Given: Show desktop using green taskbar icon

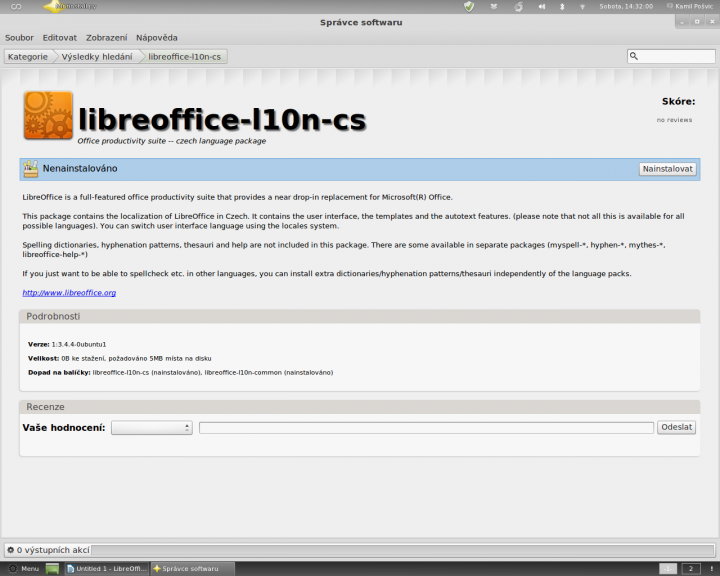Looking at the screenshot, I should point(52,569).
